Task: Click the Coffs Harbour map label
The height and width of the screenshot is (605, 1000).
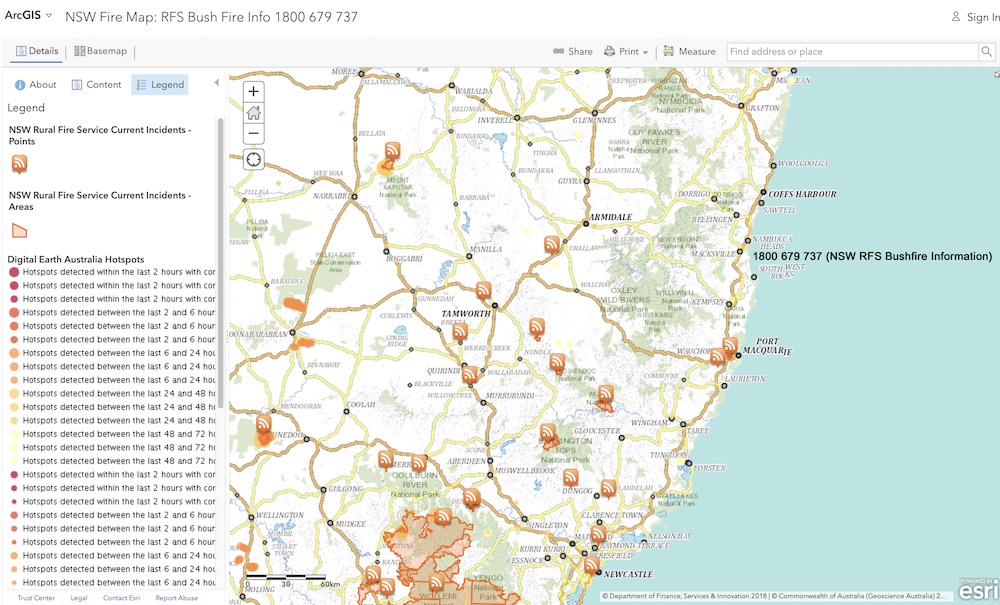Action: pos(802,194)
